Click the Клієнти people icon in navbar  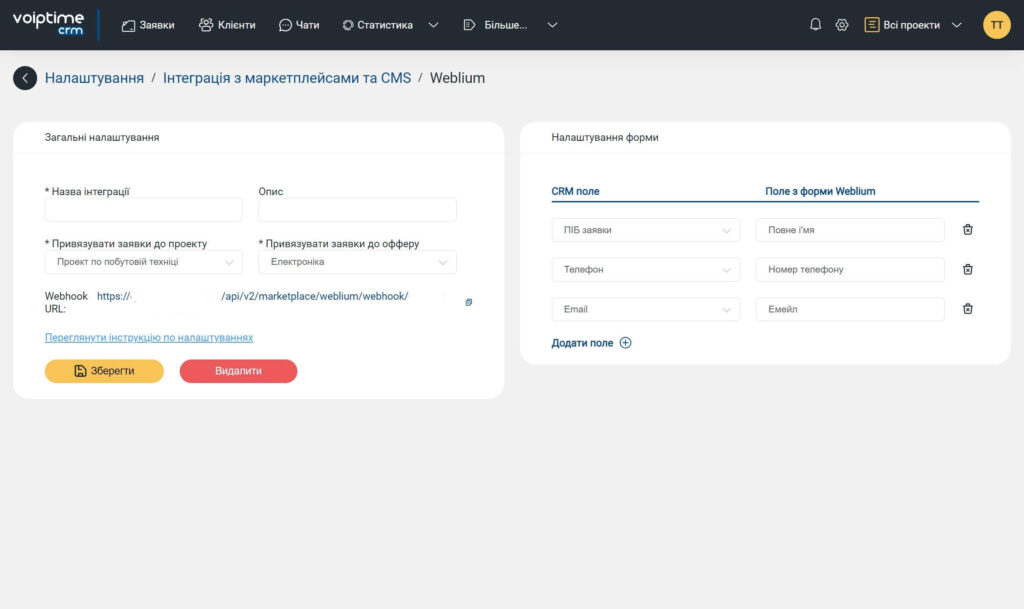pos(206,25)
